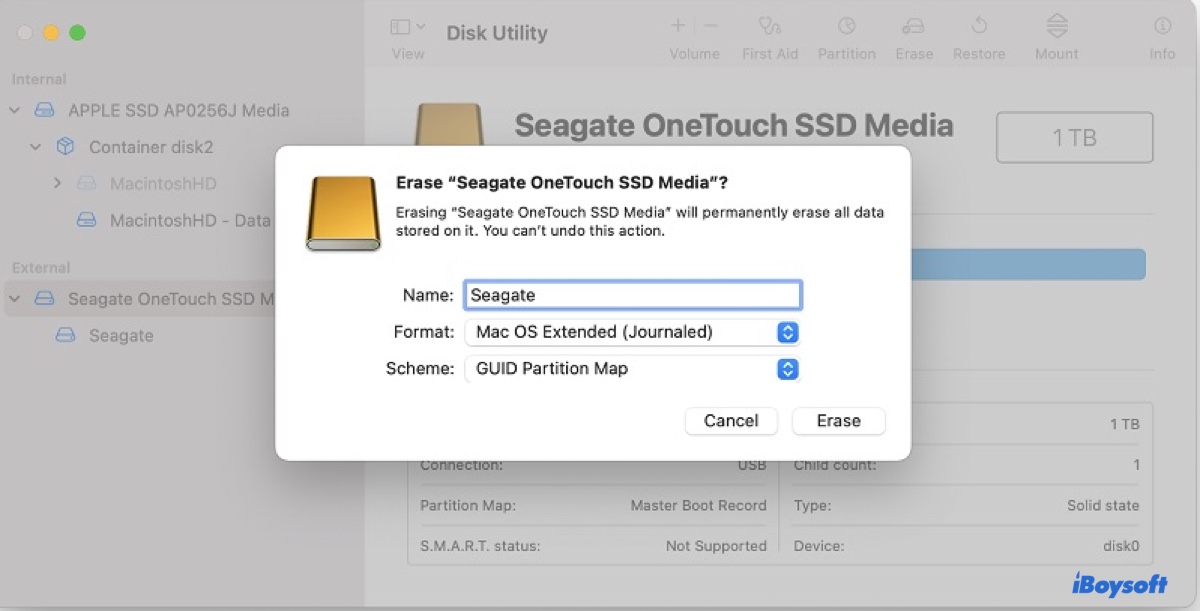Screen dimensions: 1200x611
Task: Expand the MacintoshHD volume chevron
Action: [57, 184]
